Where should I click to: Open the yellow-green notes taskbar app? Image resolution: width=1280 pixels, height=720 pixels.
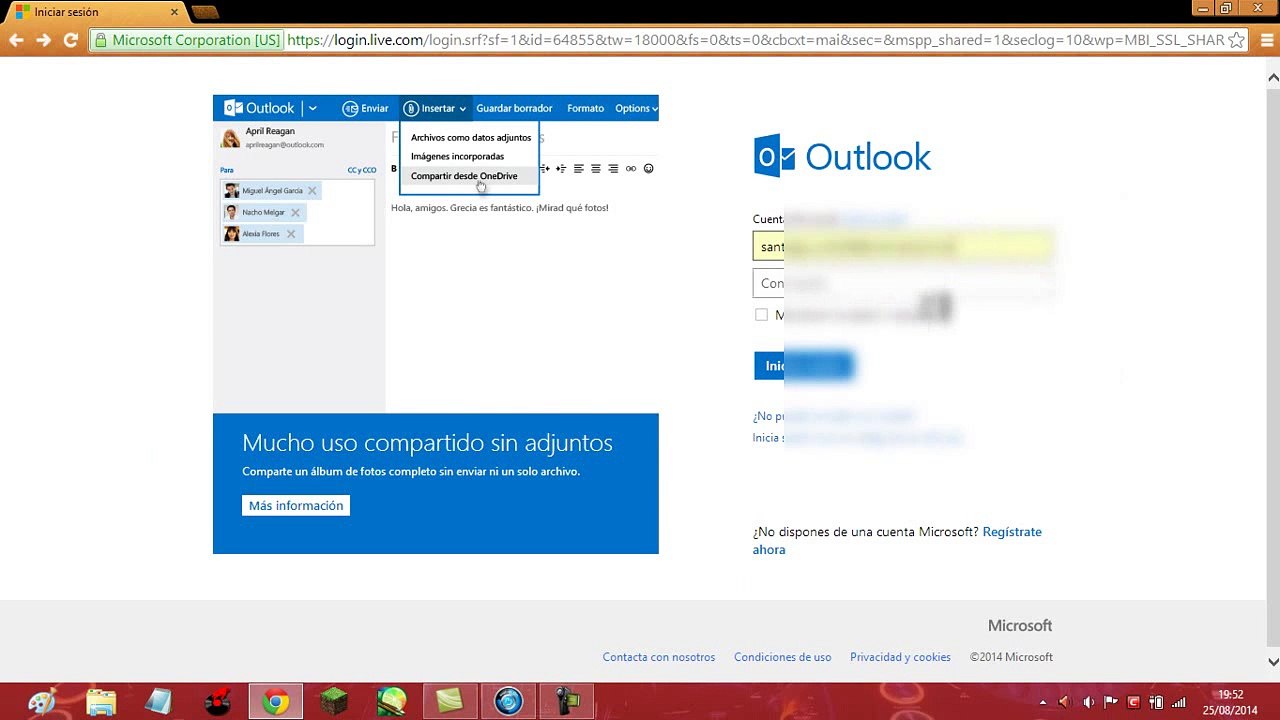450,702
